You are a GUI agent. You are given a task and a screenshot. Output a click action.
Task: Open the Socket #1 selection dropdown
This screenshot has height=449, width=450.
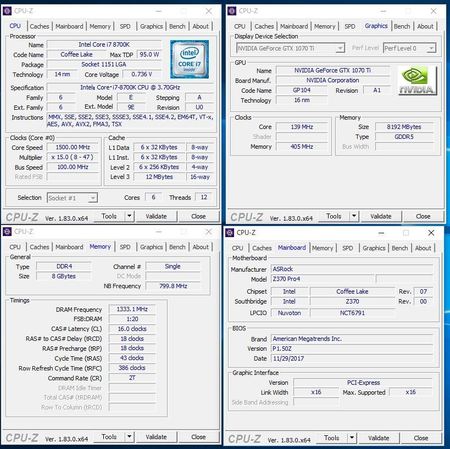[x=72, y=198]
